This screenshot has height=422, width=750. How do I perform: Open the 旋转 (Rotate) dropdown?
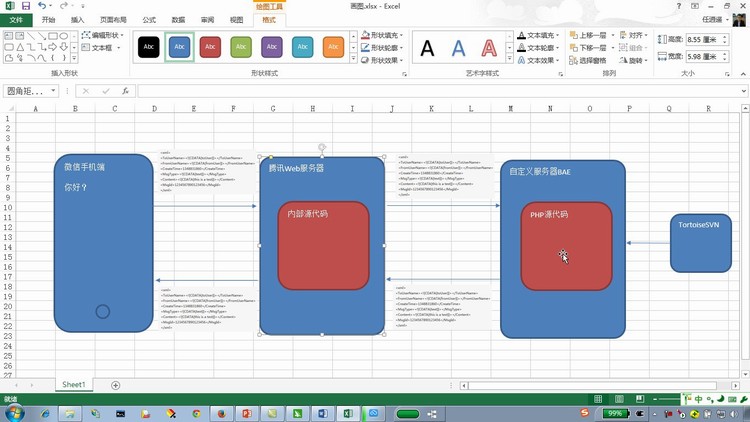tap(633, 60)
